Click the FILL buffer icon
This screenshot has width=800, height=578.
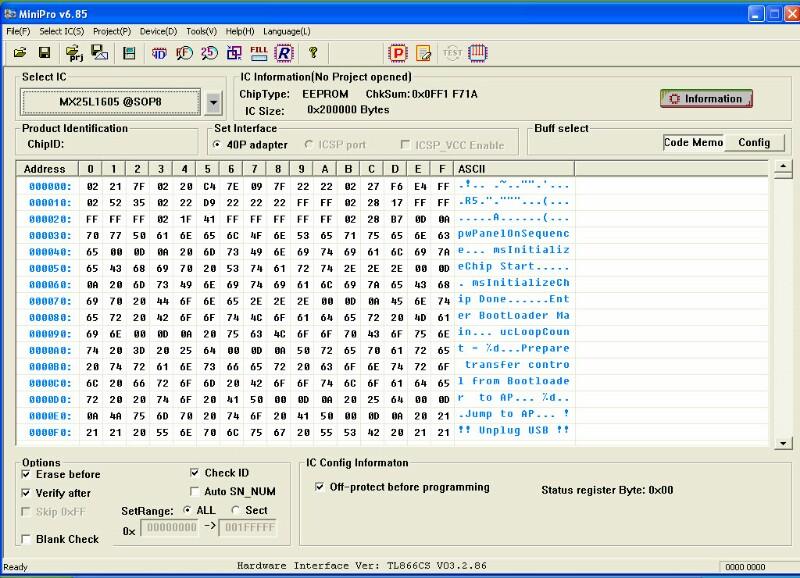[259, 53]
